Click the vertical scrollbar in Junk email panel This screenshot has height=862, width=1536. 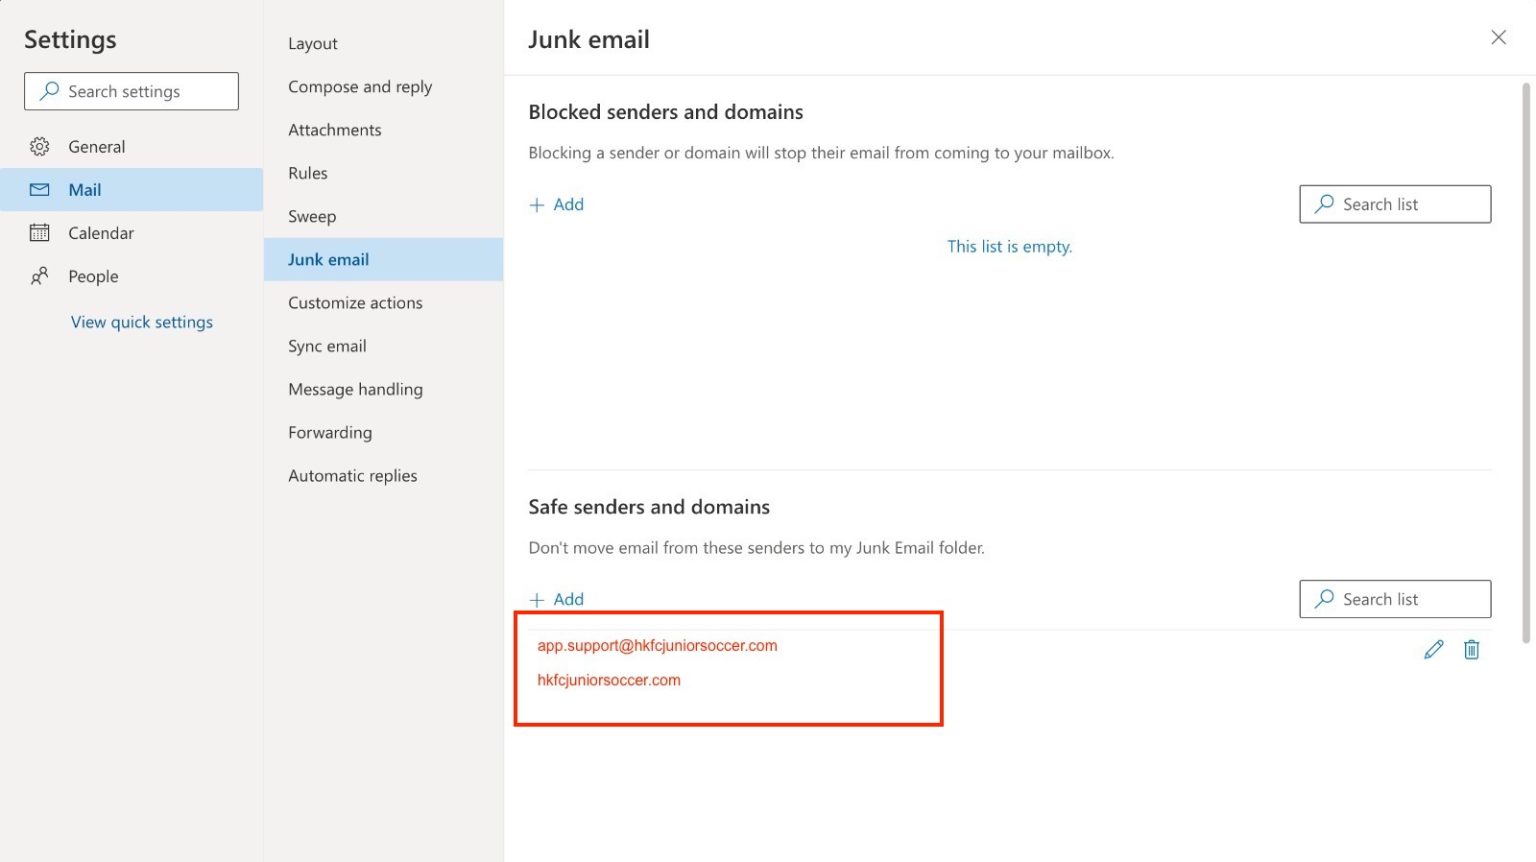tap(1526, 360)
